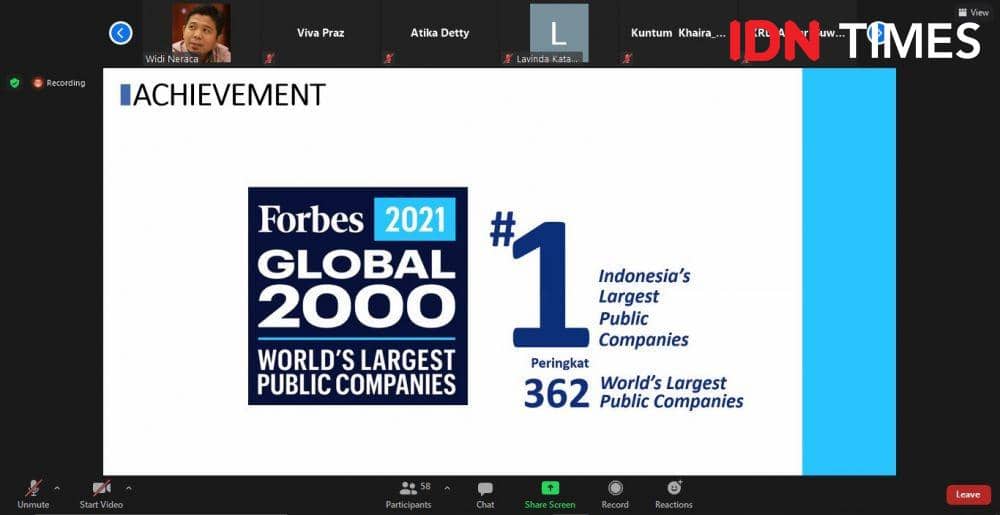Start recording with the Record icon
Screen dimensions: 1000x515
tap(615, 488)
